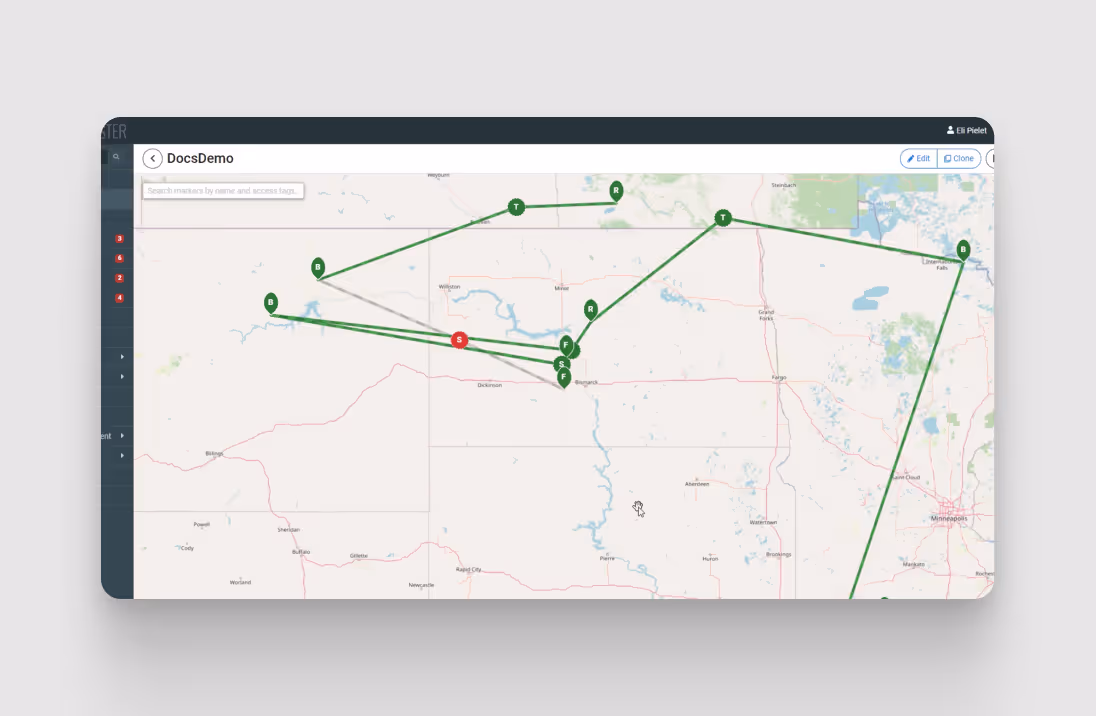Image resolution: width=1096 pixels, height=716 pixels.
Task: Click the Billings city label
Action: pyautogui.click(x=214, y=454)
